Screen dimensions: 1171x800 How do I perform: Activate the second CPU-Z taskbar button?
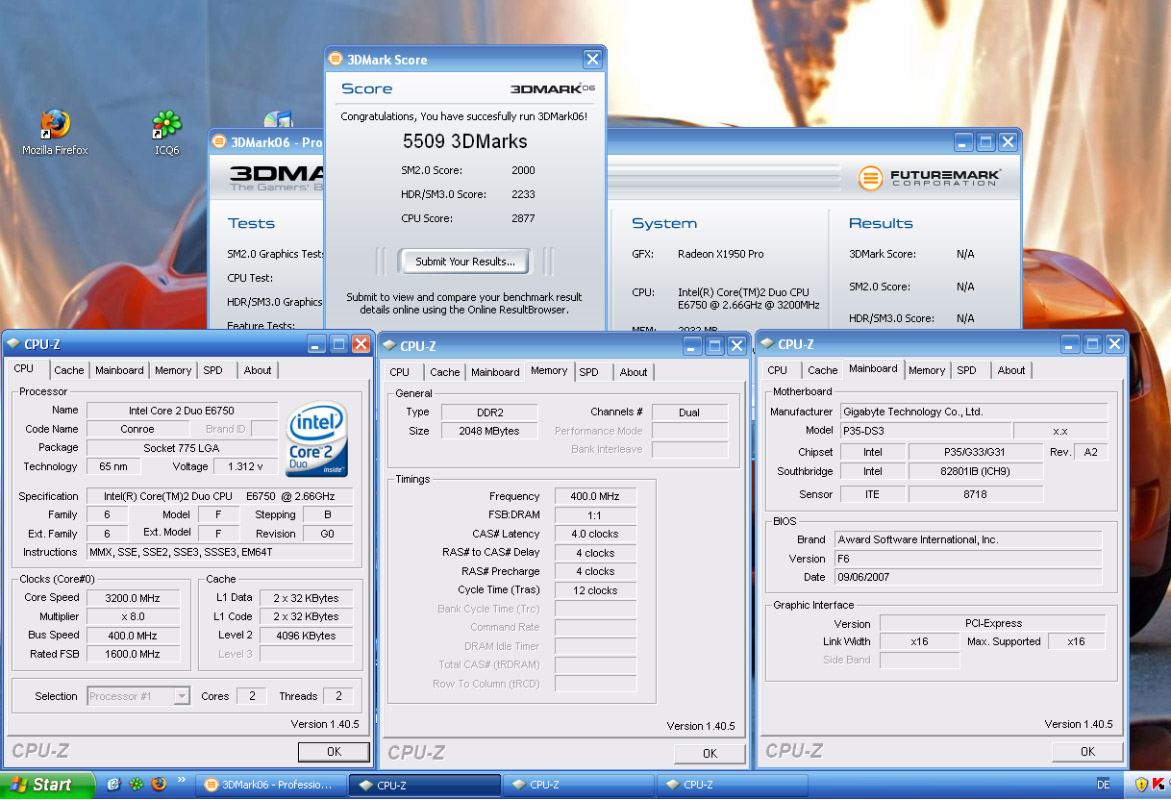pos(579,784)
